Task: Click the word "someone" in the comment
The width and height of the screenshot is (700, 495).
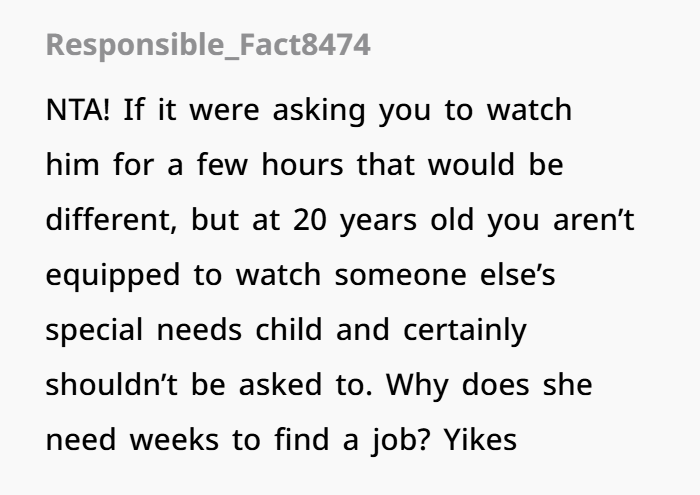Action: tap(400, 276)
